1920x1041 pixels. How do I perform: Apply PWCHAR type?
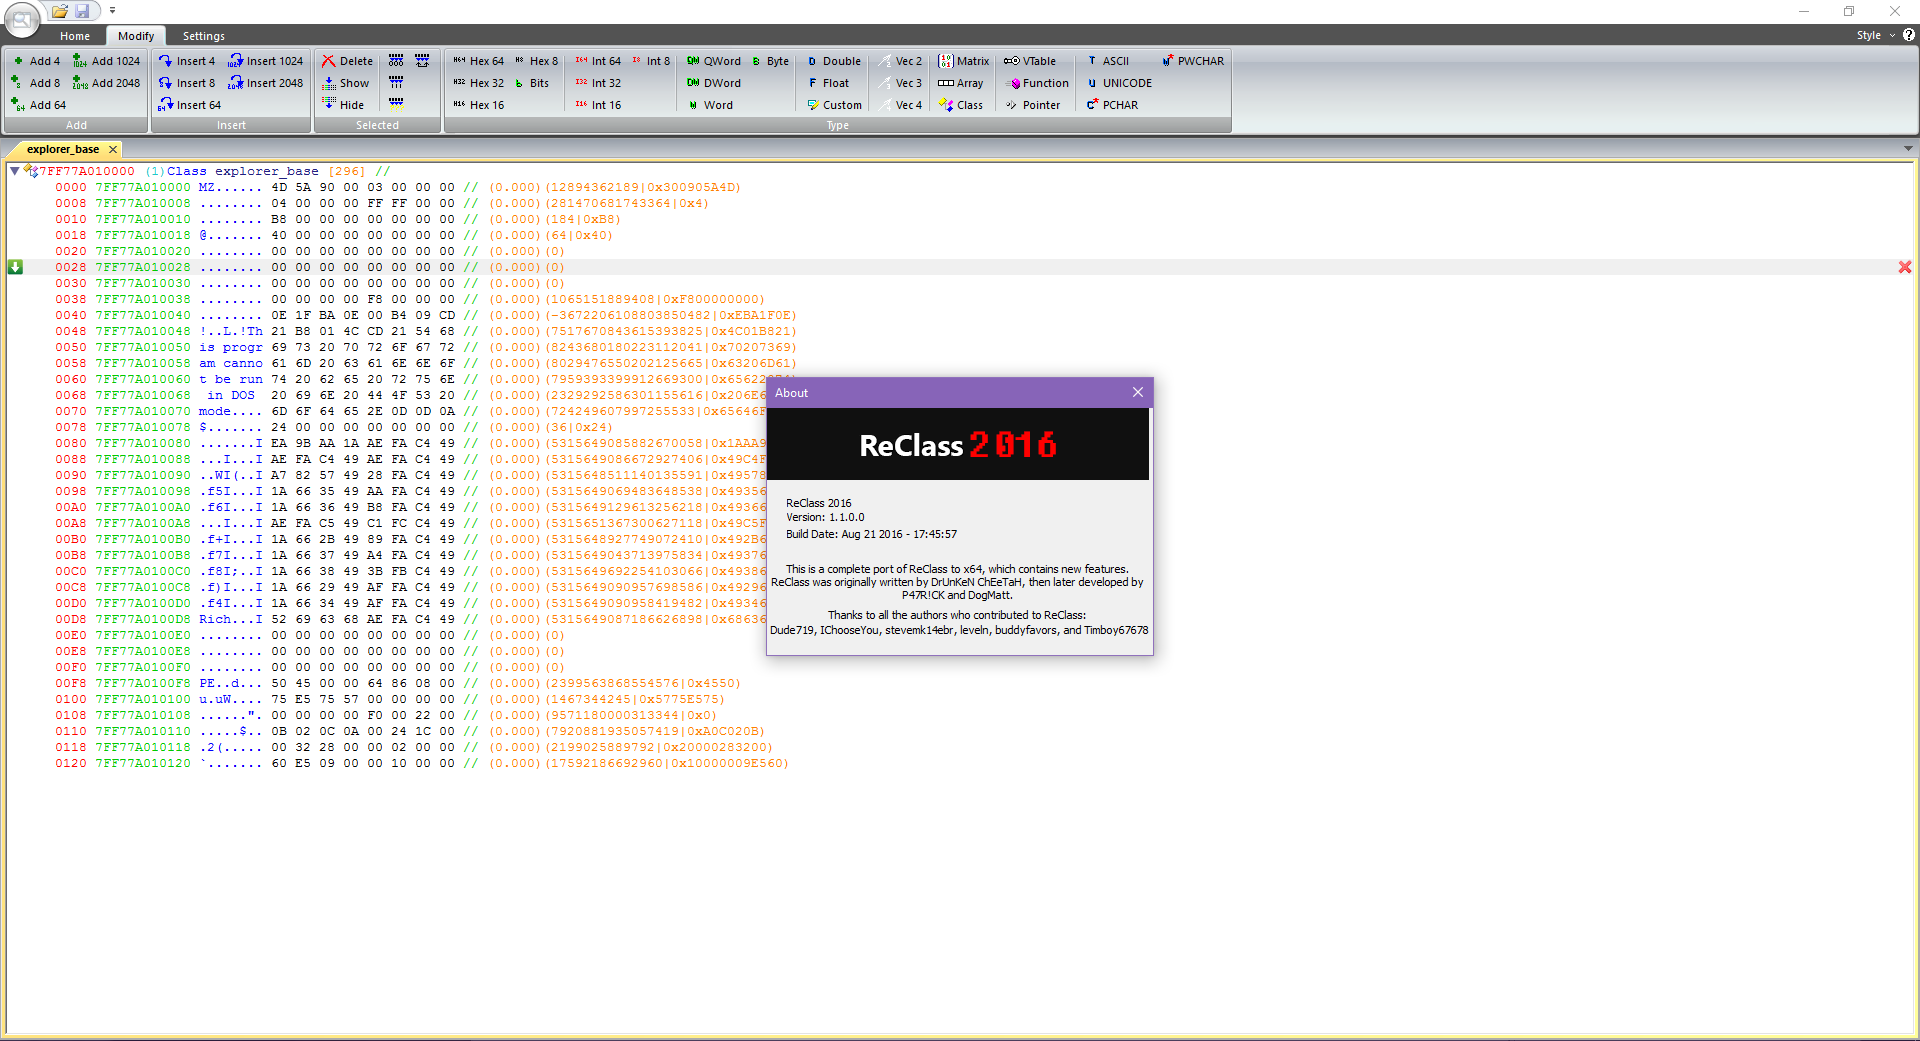(1193, 61)
